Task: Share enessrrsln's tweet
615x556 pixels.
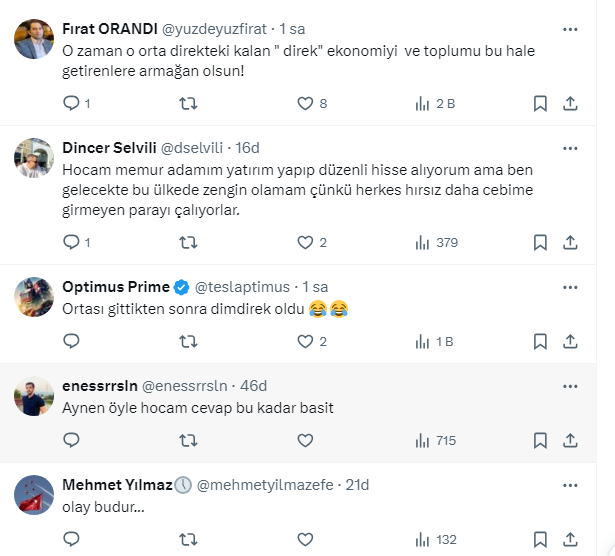Action: coord(570,440)
